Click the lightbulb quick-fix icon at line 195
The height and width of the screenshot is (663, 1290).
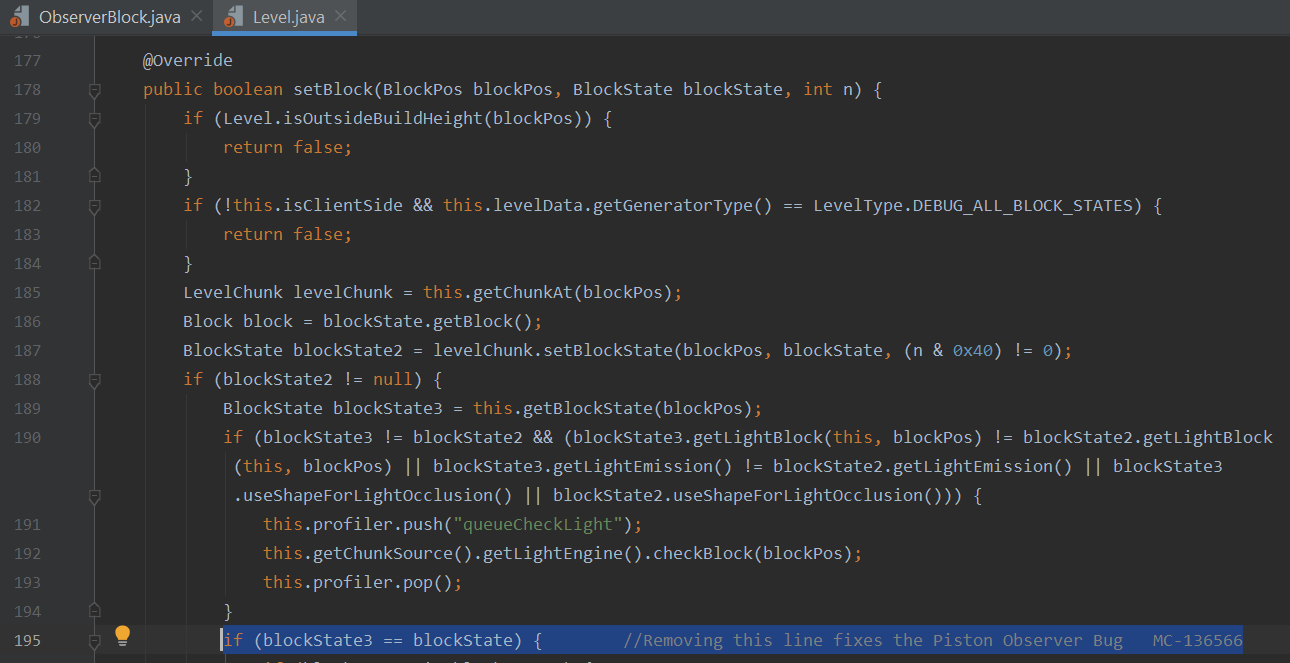point(122,635)
